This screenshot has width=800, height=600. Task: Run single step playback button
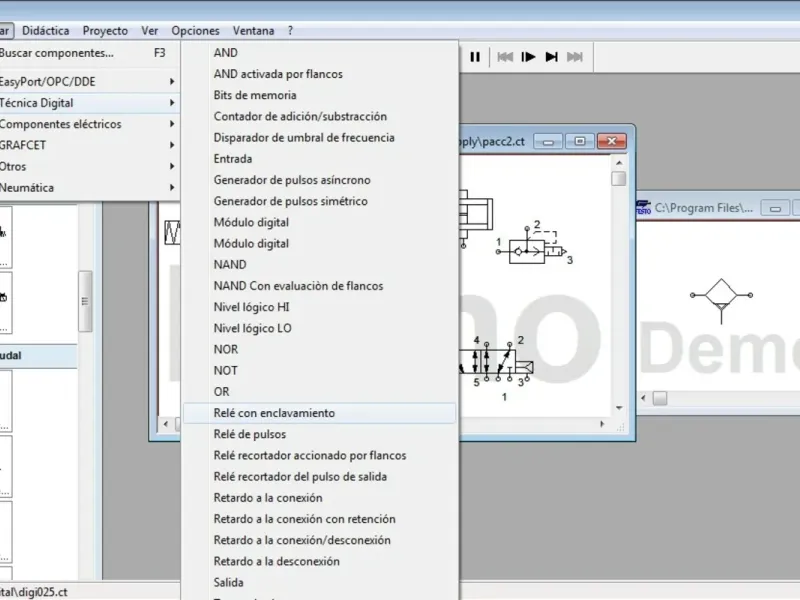(x=528, y=57)
